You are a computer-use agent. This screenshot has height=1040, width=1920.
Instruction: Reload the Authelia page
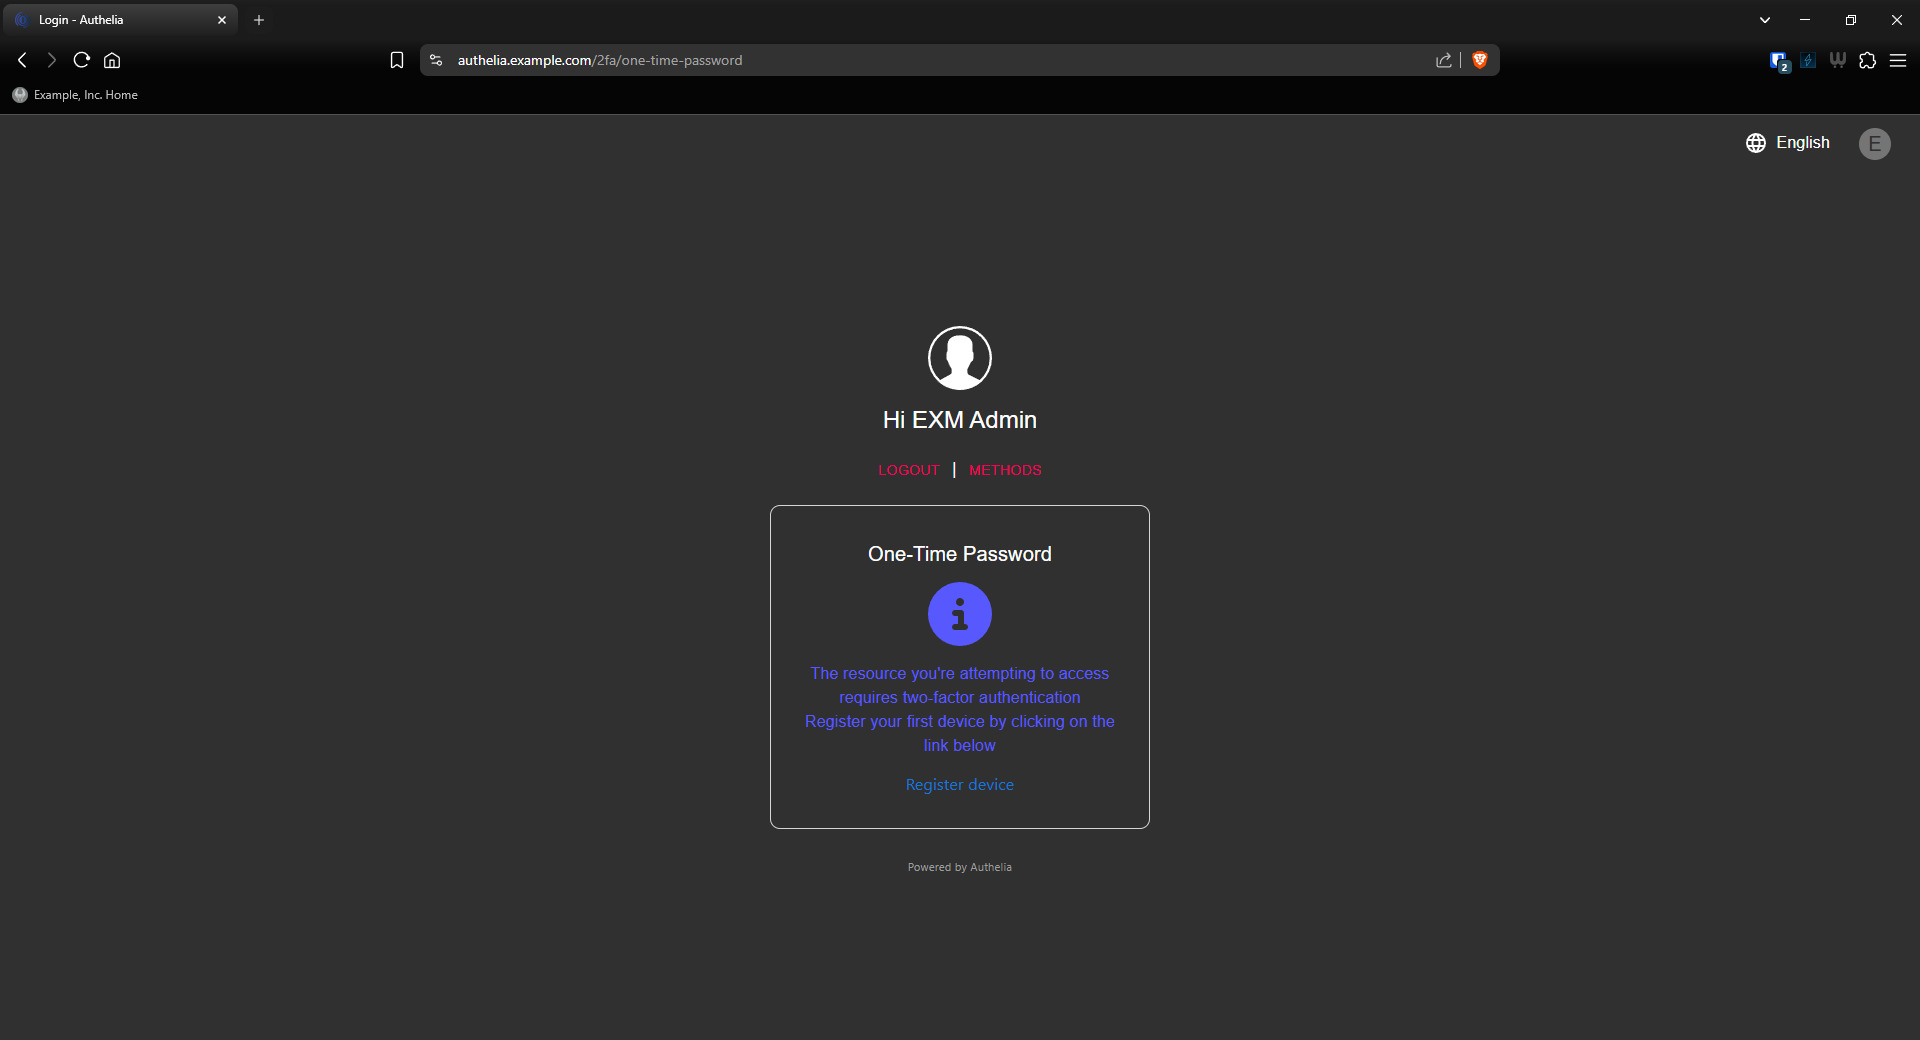tap(82, 60)
